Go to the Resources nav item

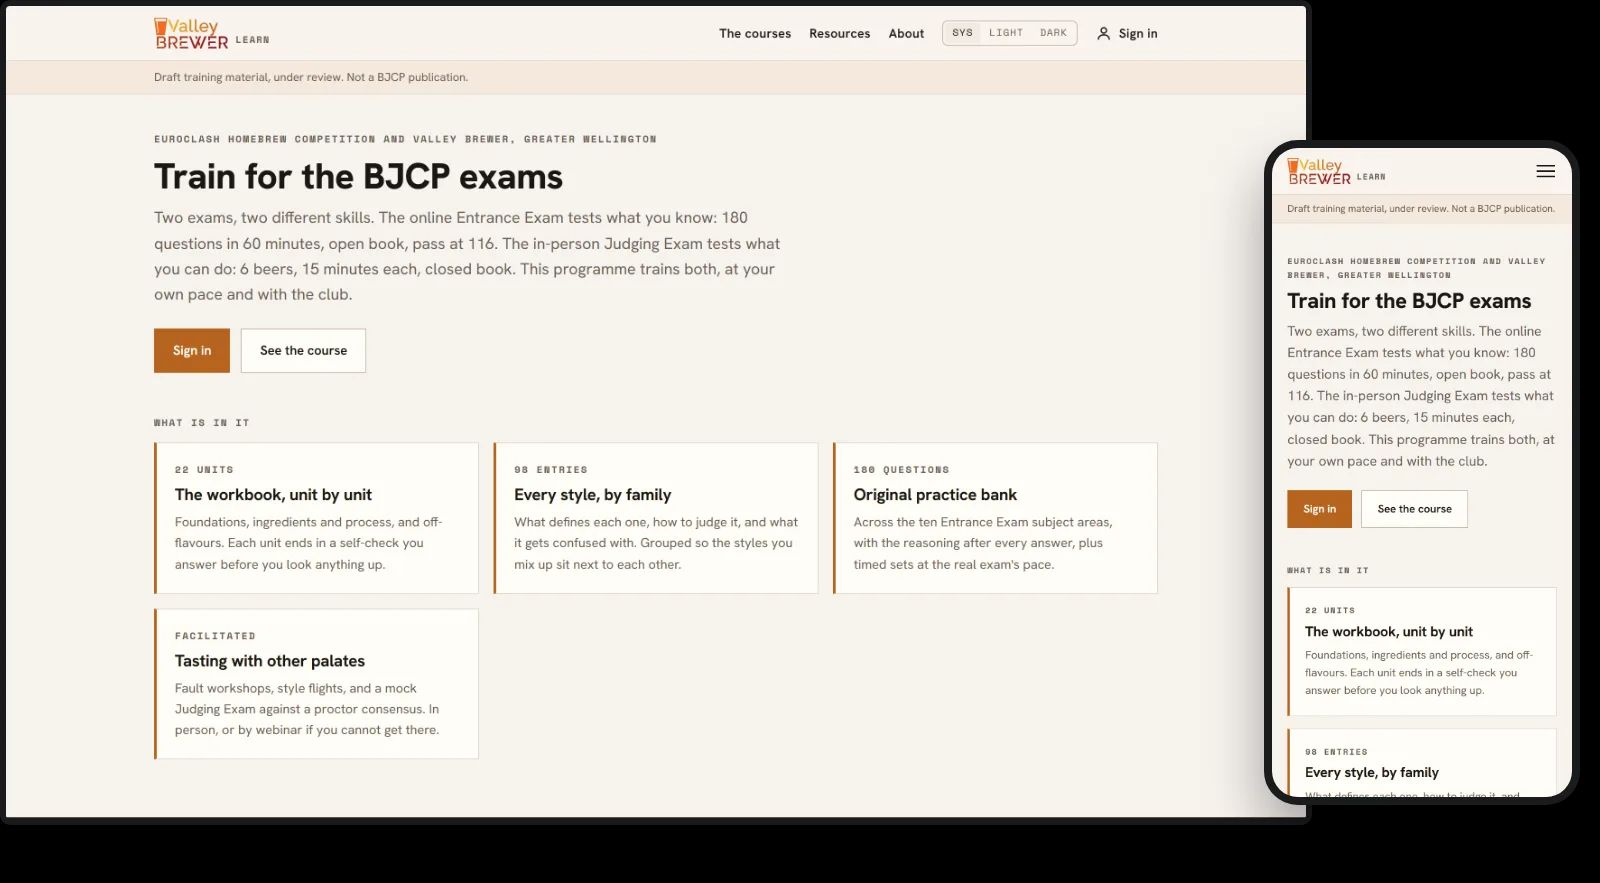[840, 34]
